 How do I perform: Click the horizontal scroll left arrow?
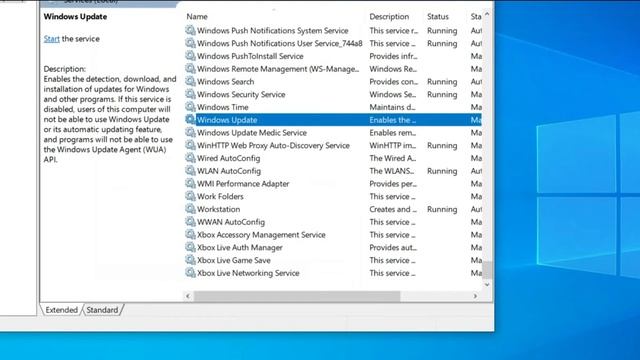pyautogui.click(x=188, y=296)
